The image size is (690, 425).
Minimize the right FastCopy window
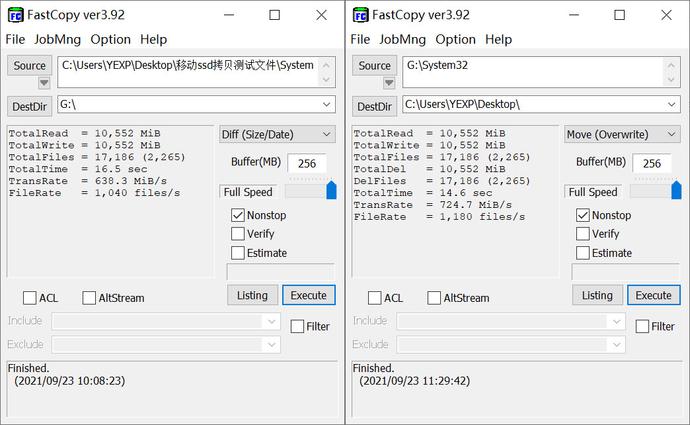coord(574,15)
